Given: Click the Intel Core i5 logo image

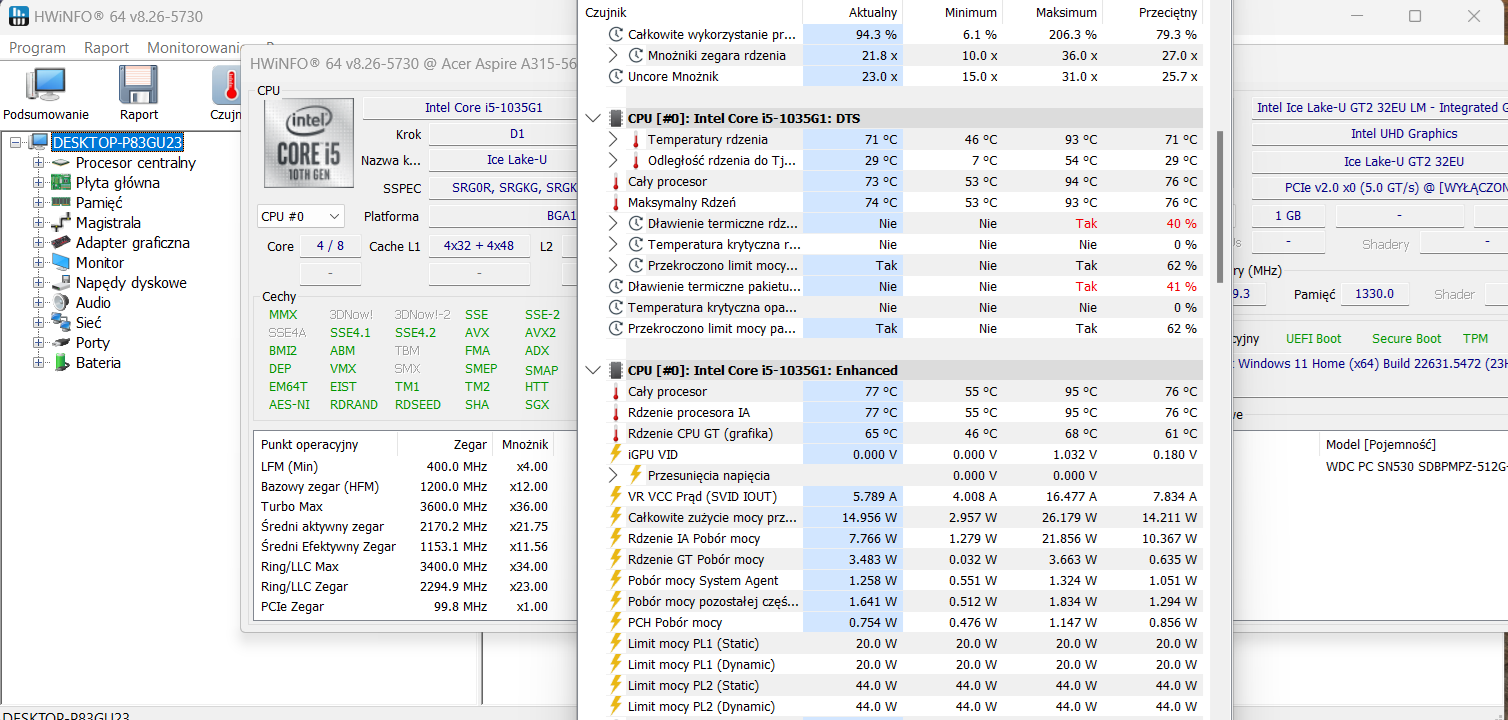Looking at the screenshot, I should pyautogui.click(x=308, y=143).
